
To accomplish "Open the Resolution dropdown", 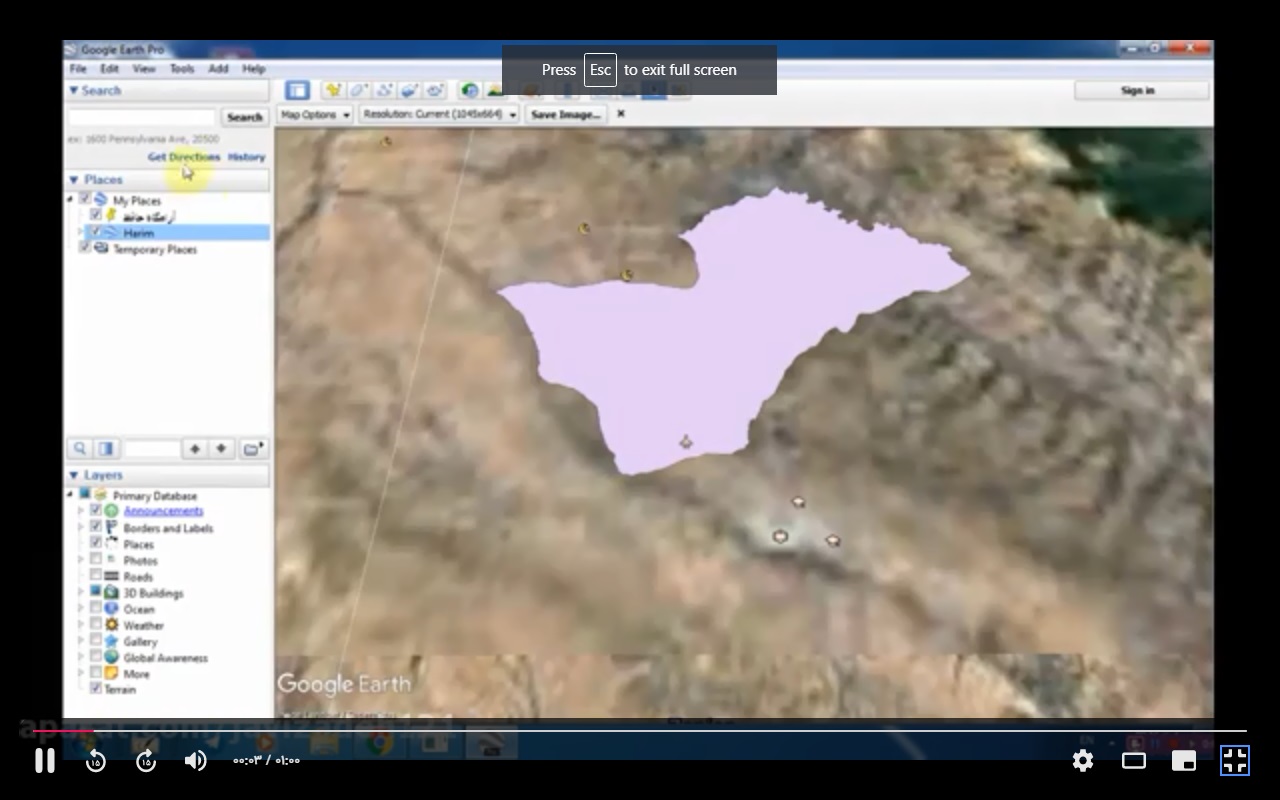I will pyautogui.click(x=440, y=114).
